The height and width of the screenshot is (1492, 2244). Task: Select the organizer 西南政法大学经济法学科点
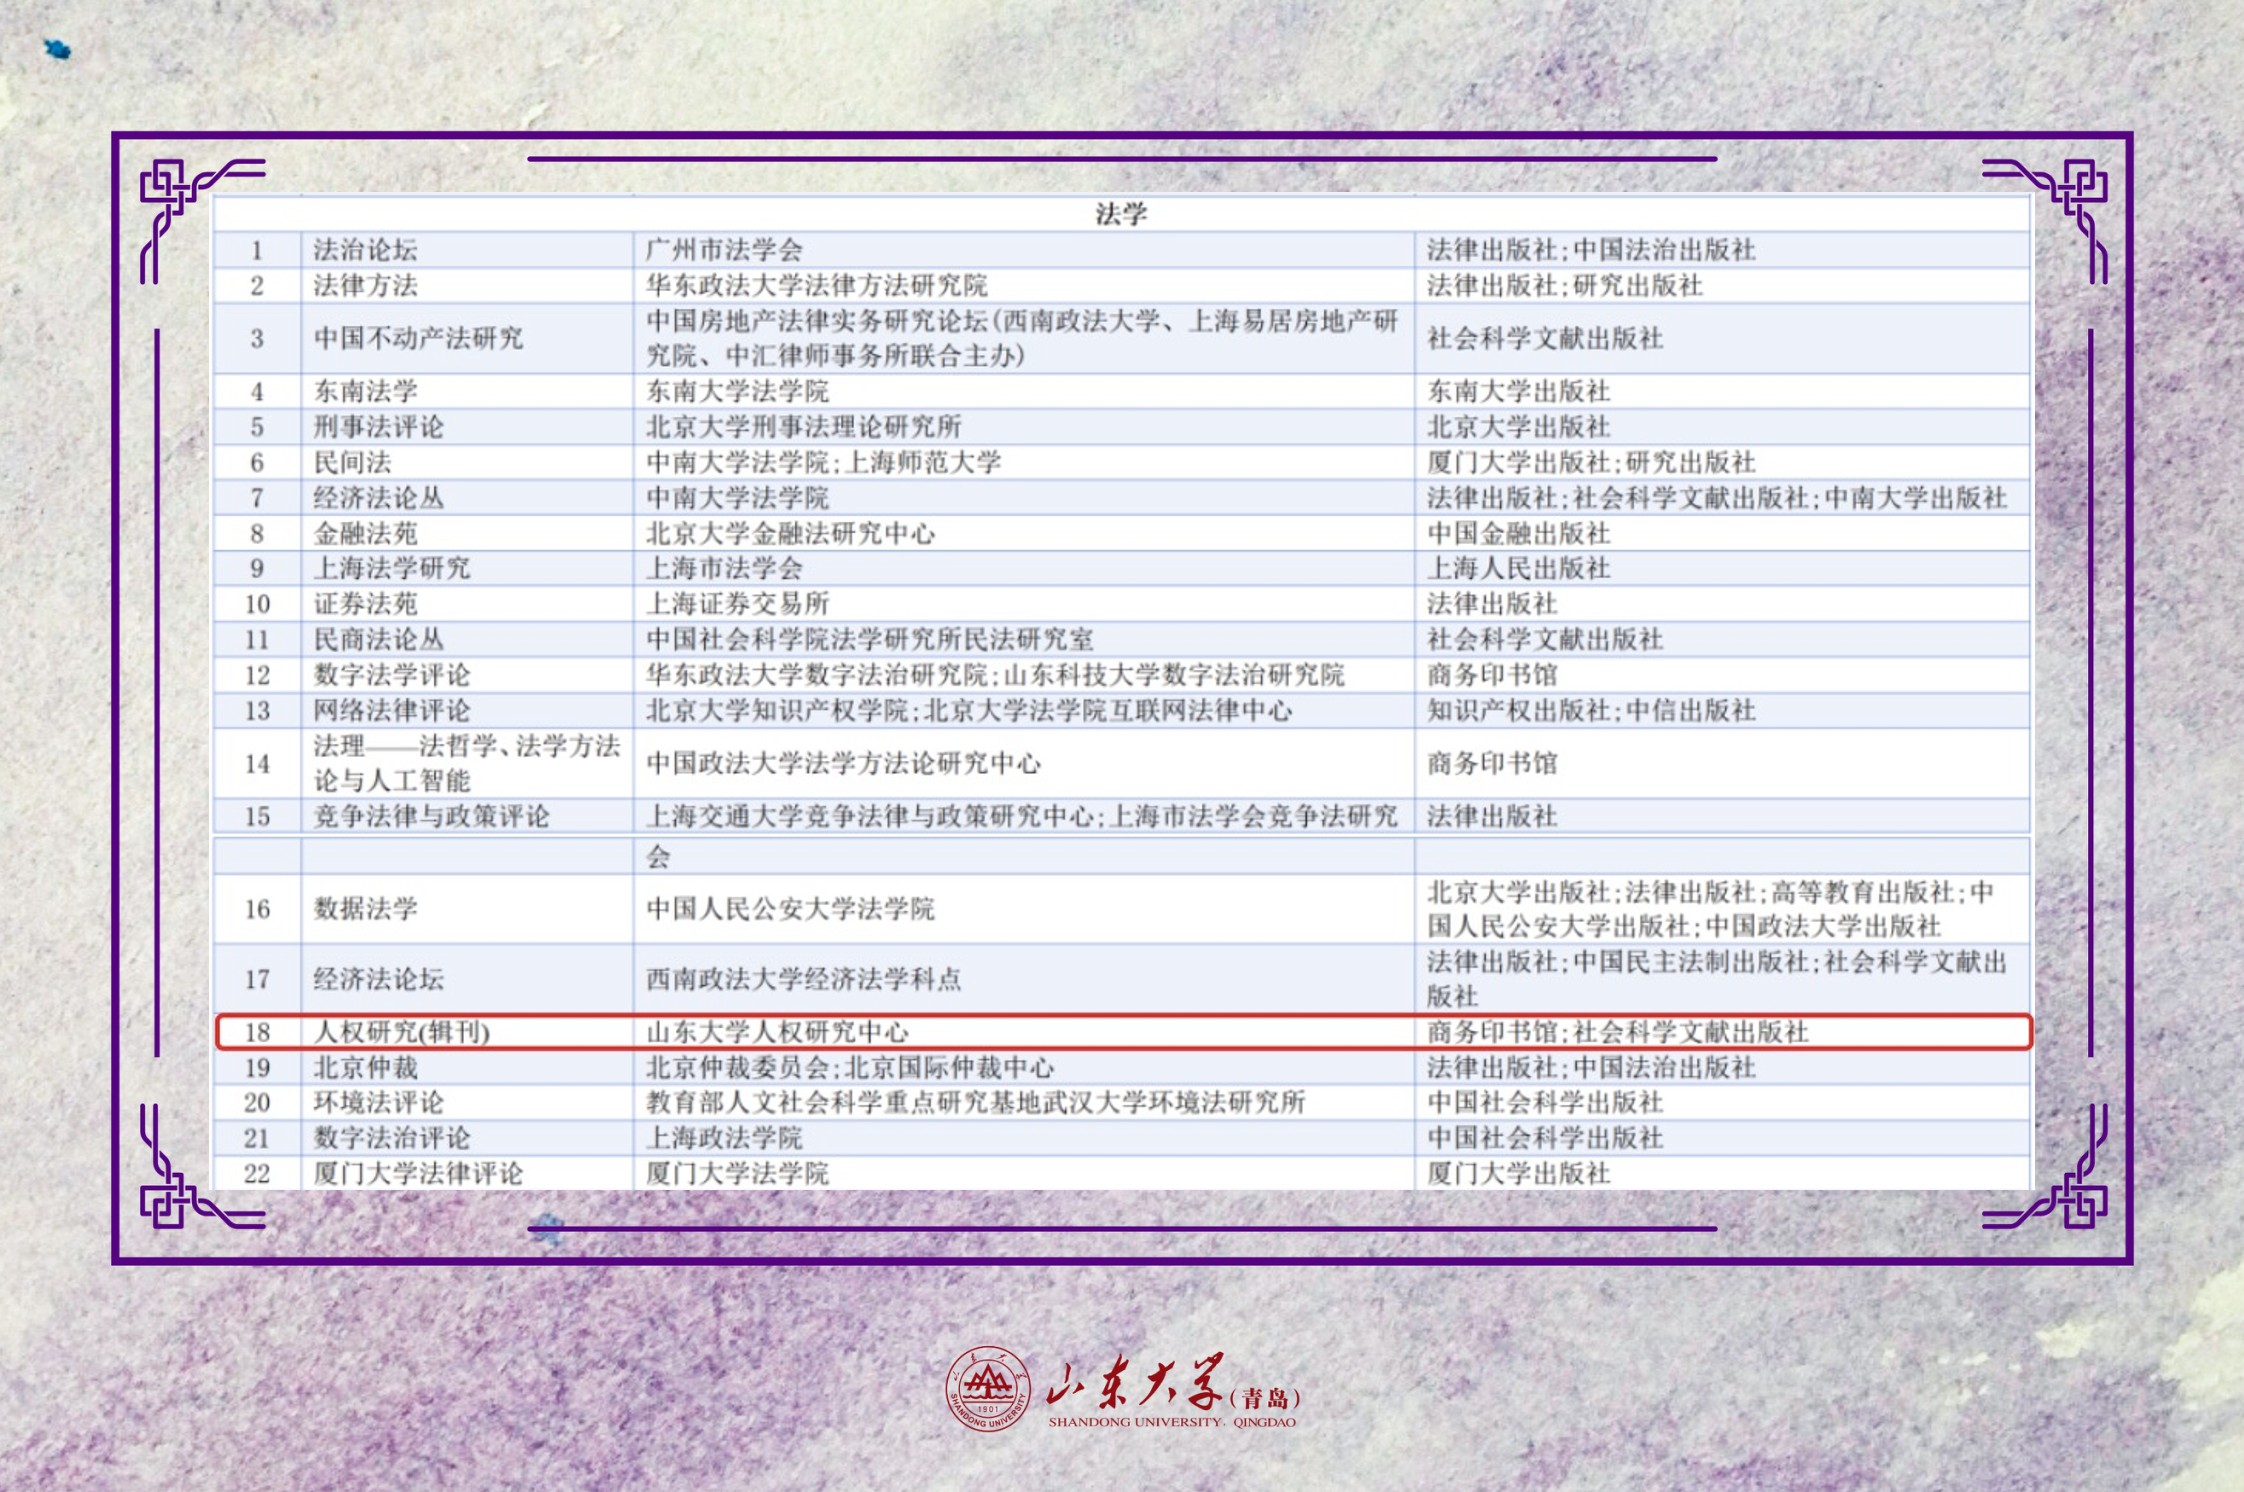coord(803,979)
